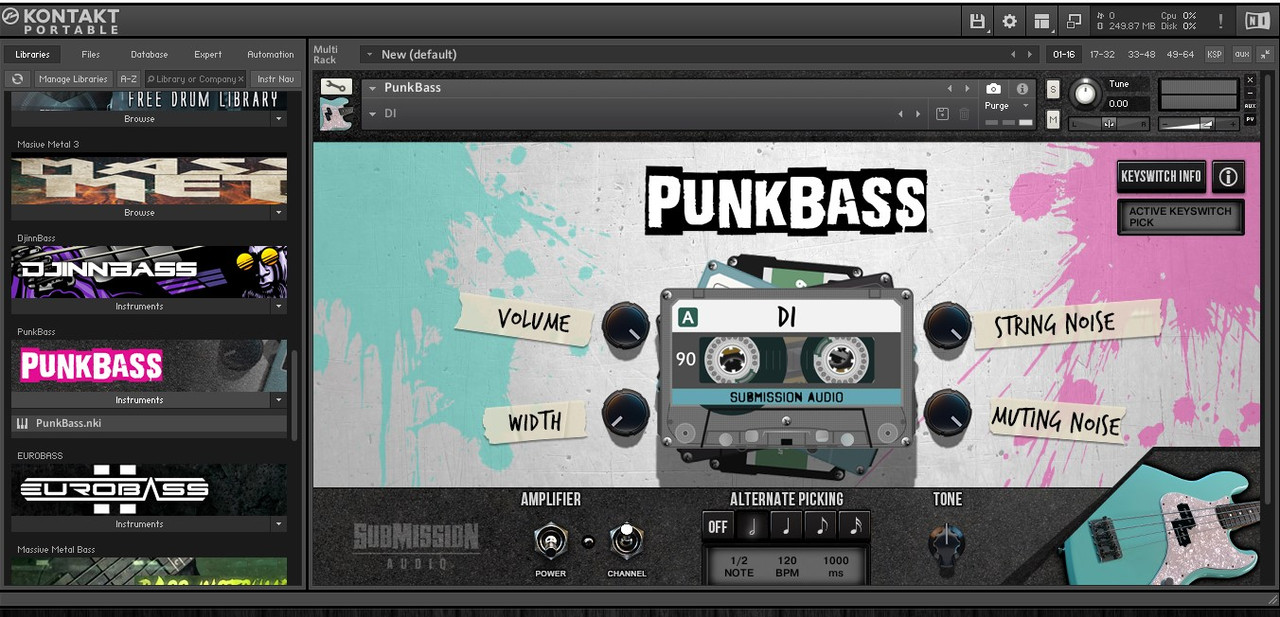This screenshot has height=617, width=1280.
Task: Click the NI logo in header
Action: click(x=1257, y=20)
